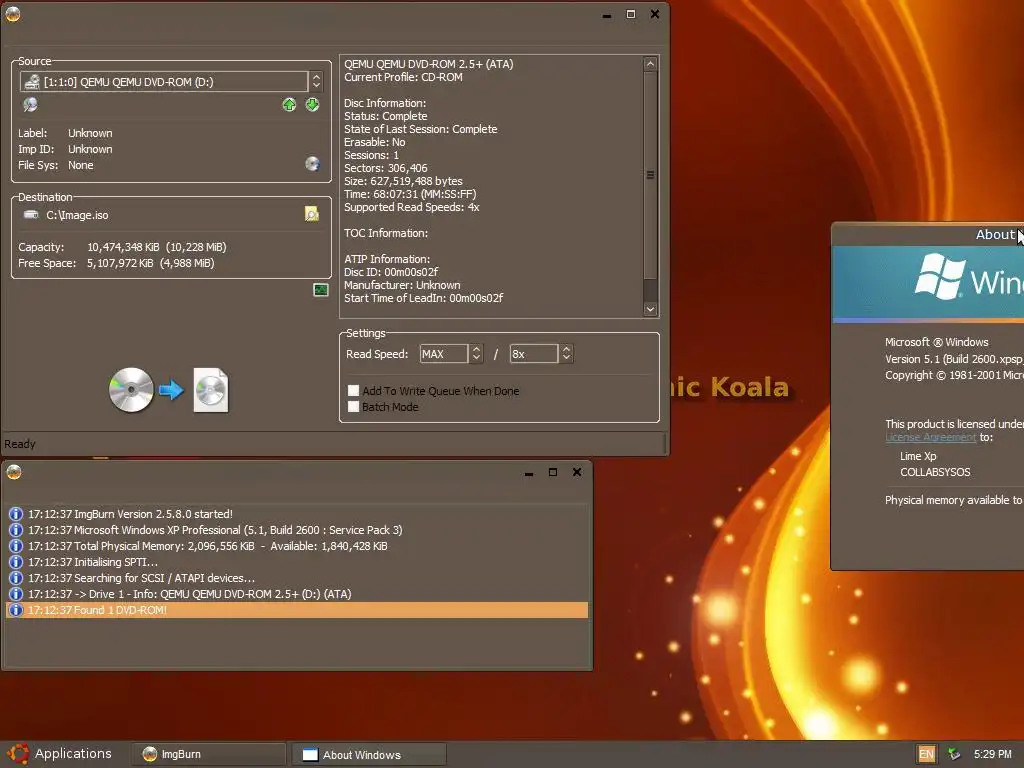Switch to About Windows taskbar button
Image resolution: width=1024 pixels, height=768 pixels.
coord(369,754)
